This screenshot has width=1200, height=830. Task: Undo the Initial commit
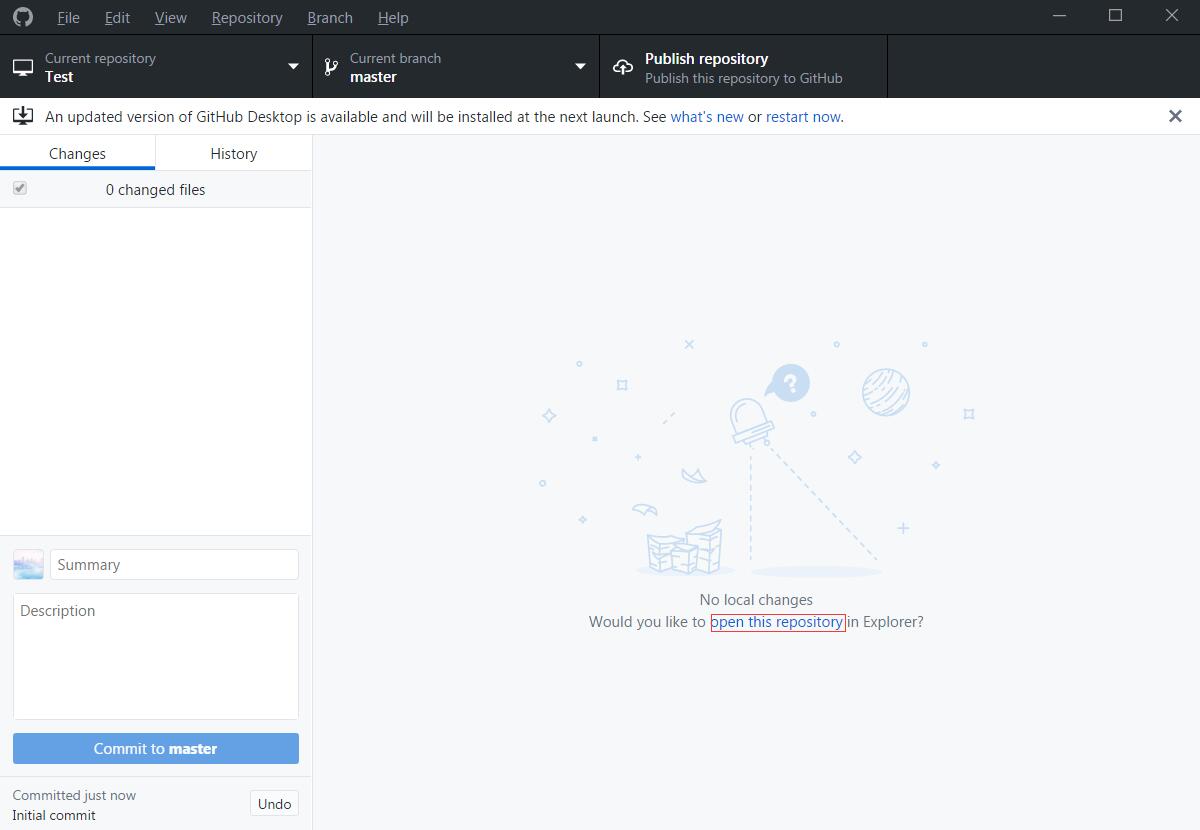pyautogui.click(x=274, y=804)
